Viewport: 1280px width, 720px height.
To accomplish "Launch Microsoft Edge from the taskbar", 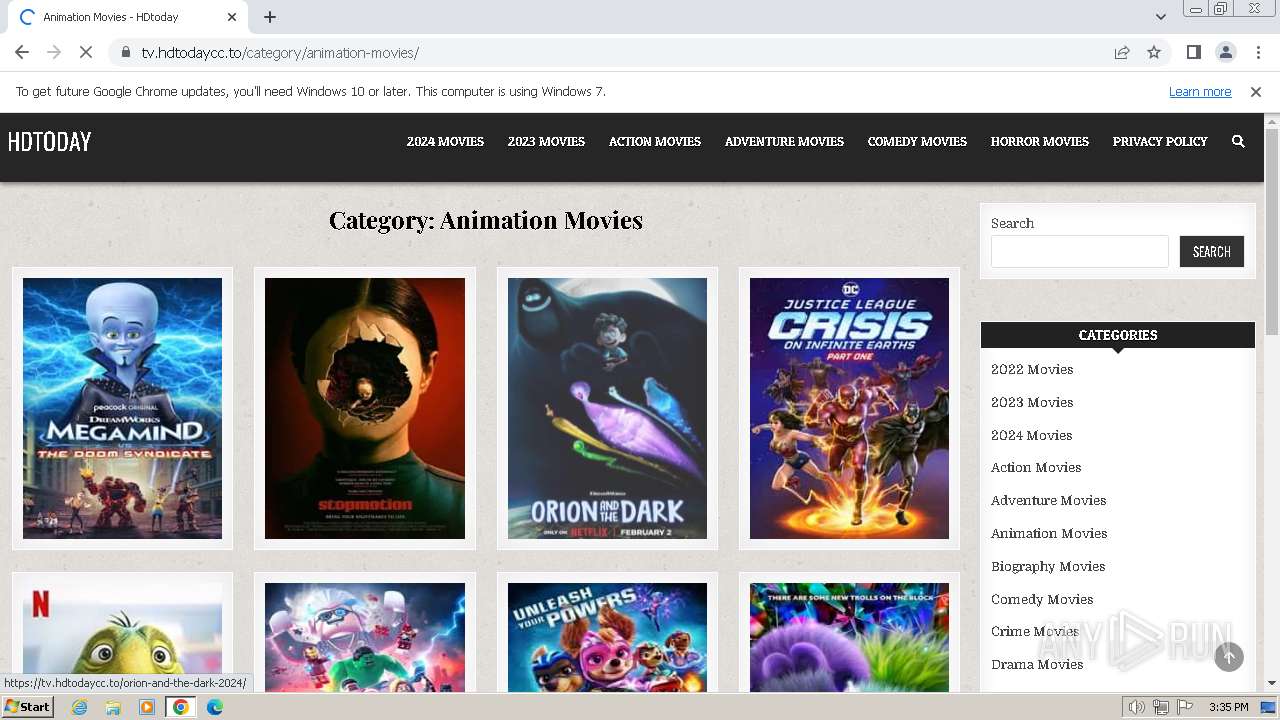I will click(215, 707).
